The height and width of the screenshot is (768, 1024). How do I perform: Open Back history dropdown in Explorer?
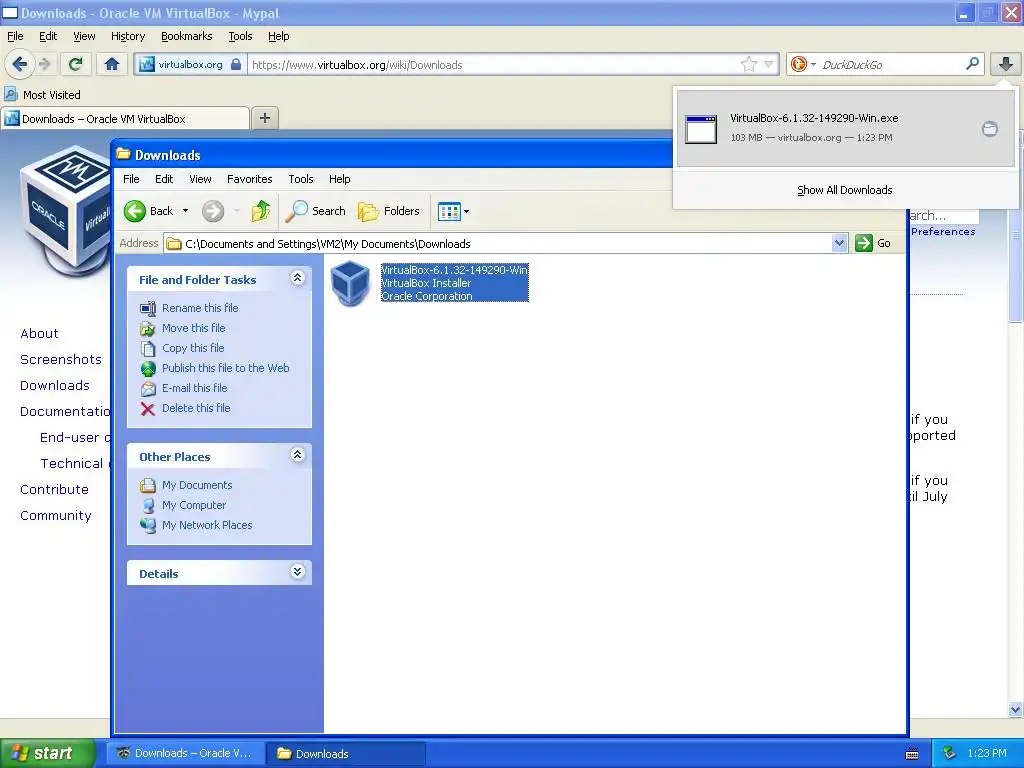(x=185, y=211)
